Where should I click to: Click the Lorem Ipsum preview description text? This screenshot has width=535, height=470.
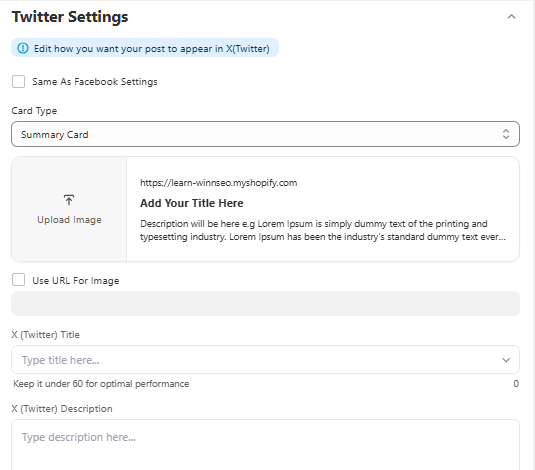pyautogui.click(x=323, y=230)
